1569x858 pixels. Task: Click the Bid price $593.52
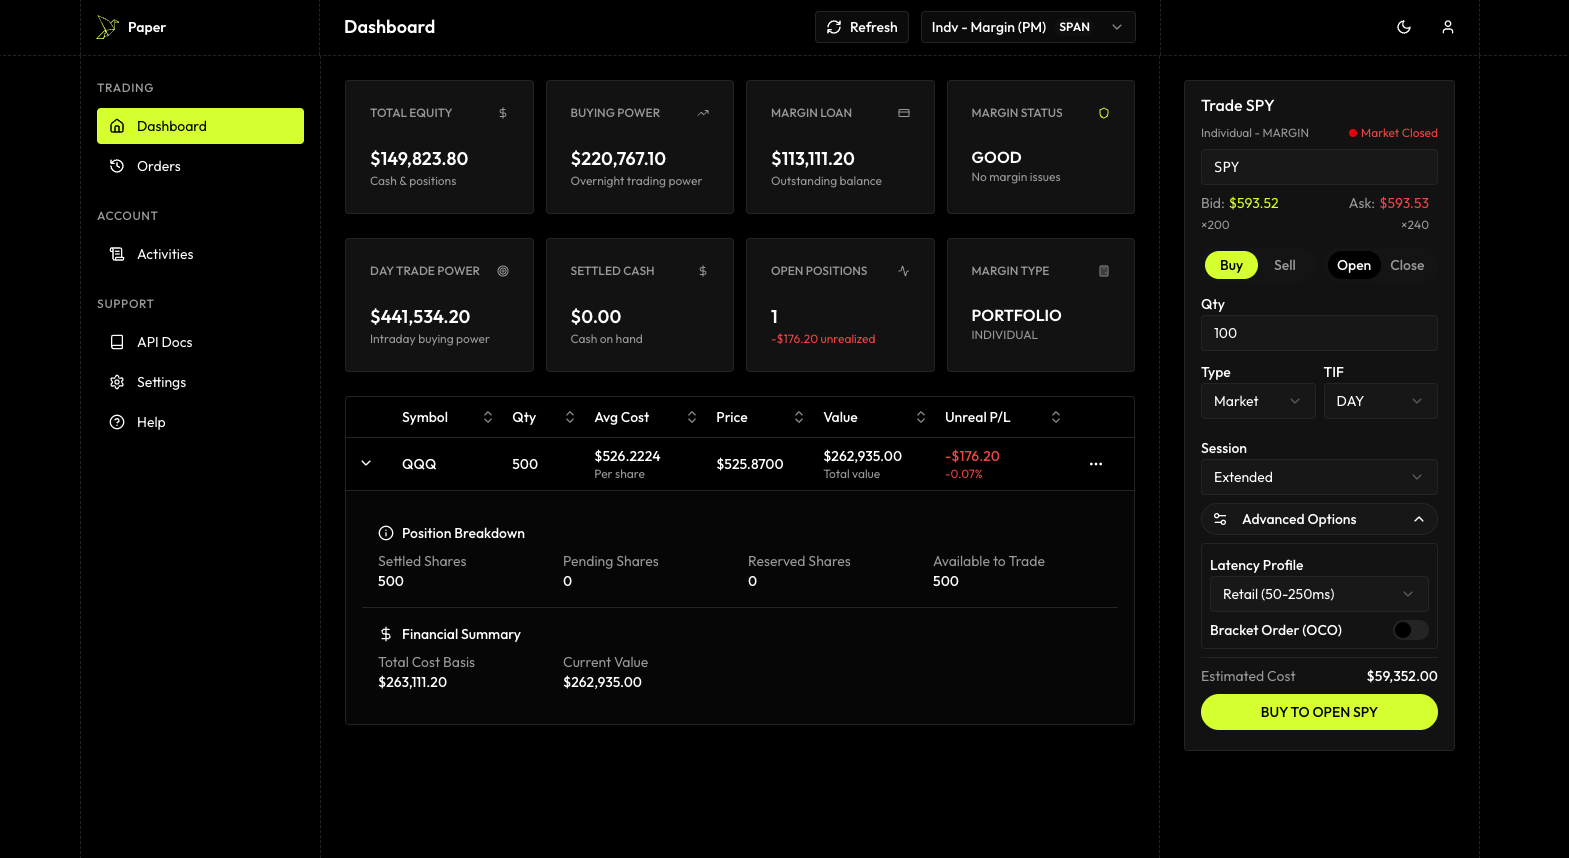1254,203
